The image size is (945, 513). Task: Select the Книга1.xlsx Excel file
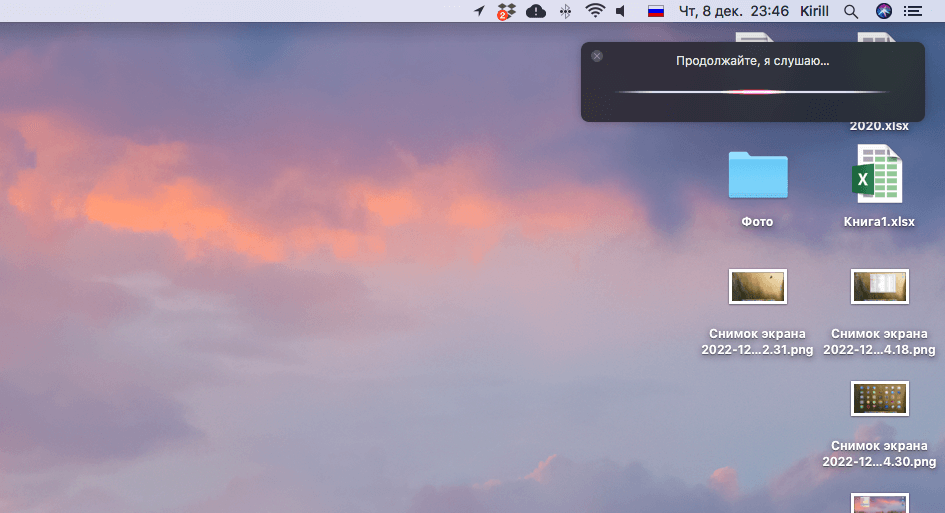[x=879, y=175]
